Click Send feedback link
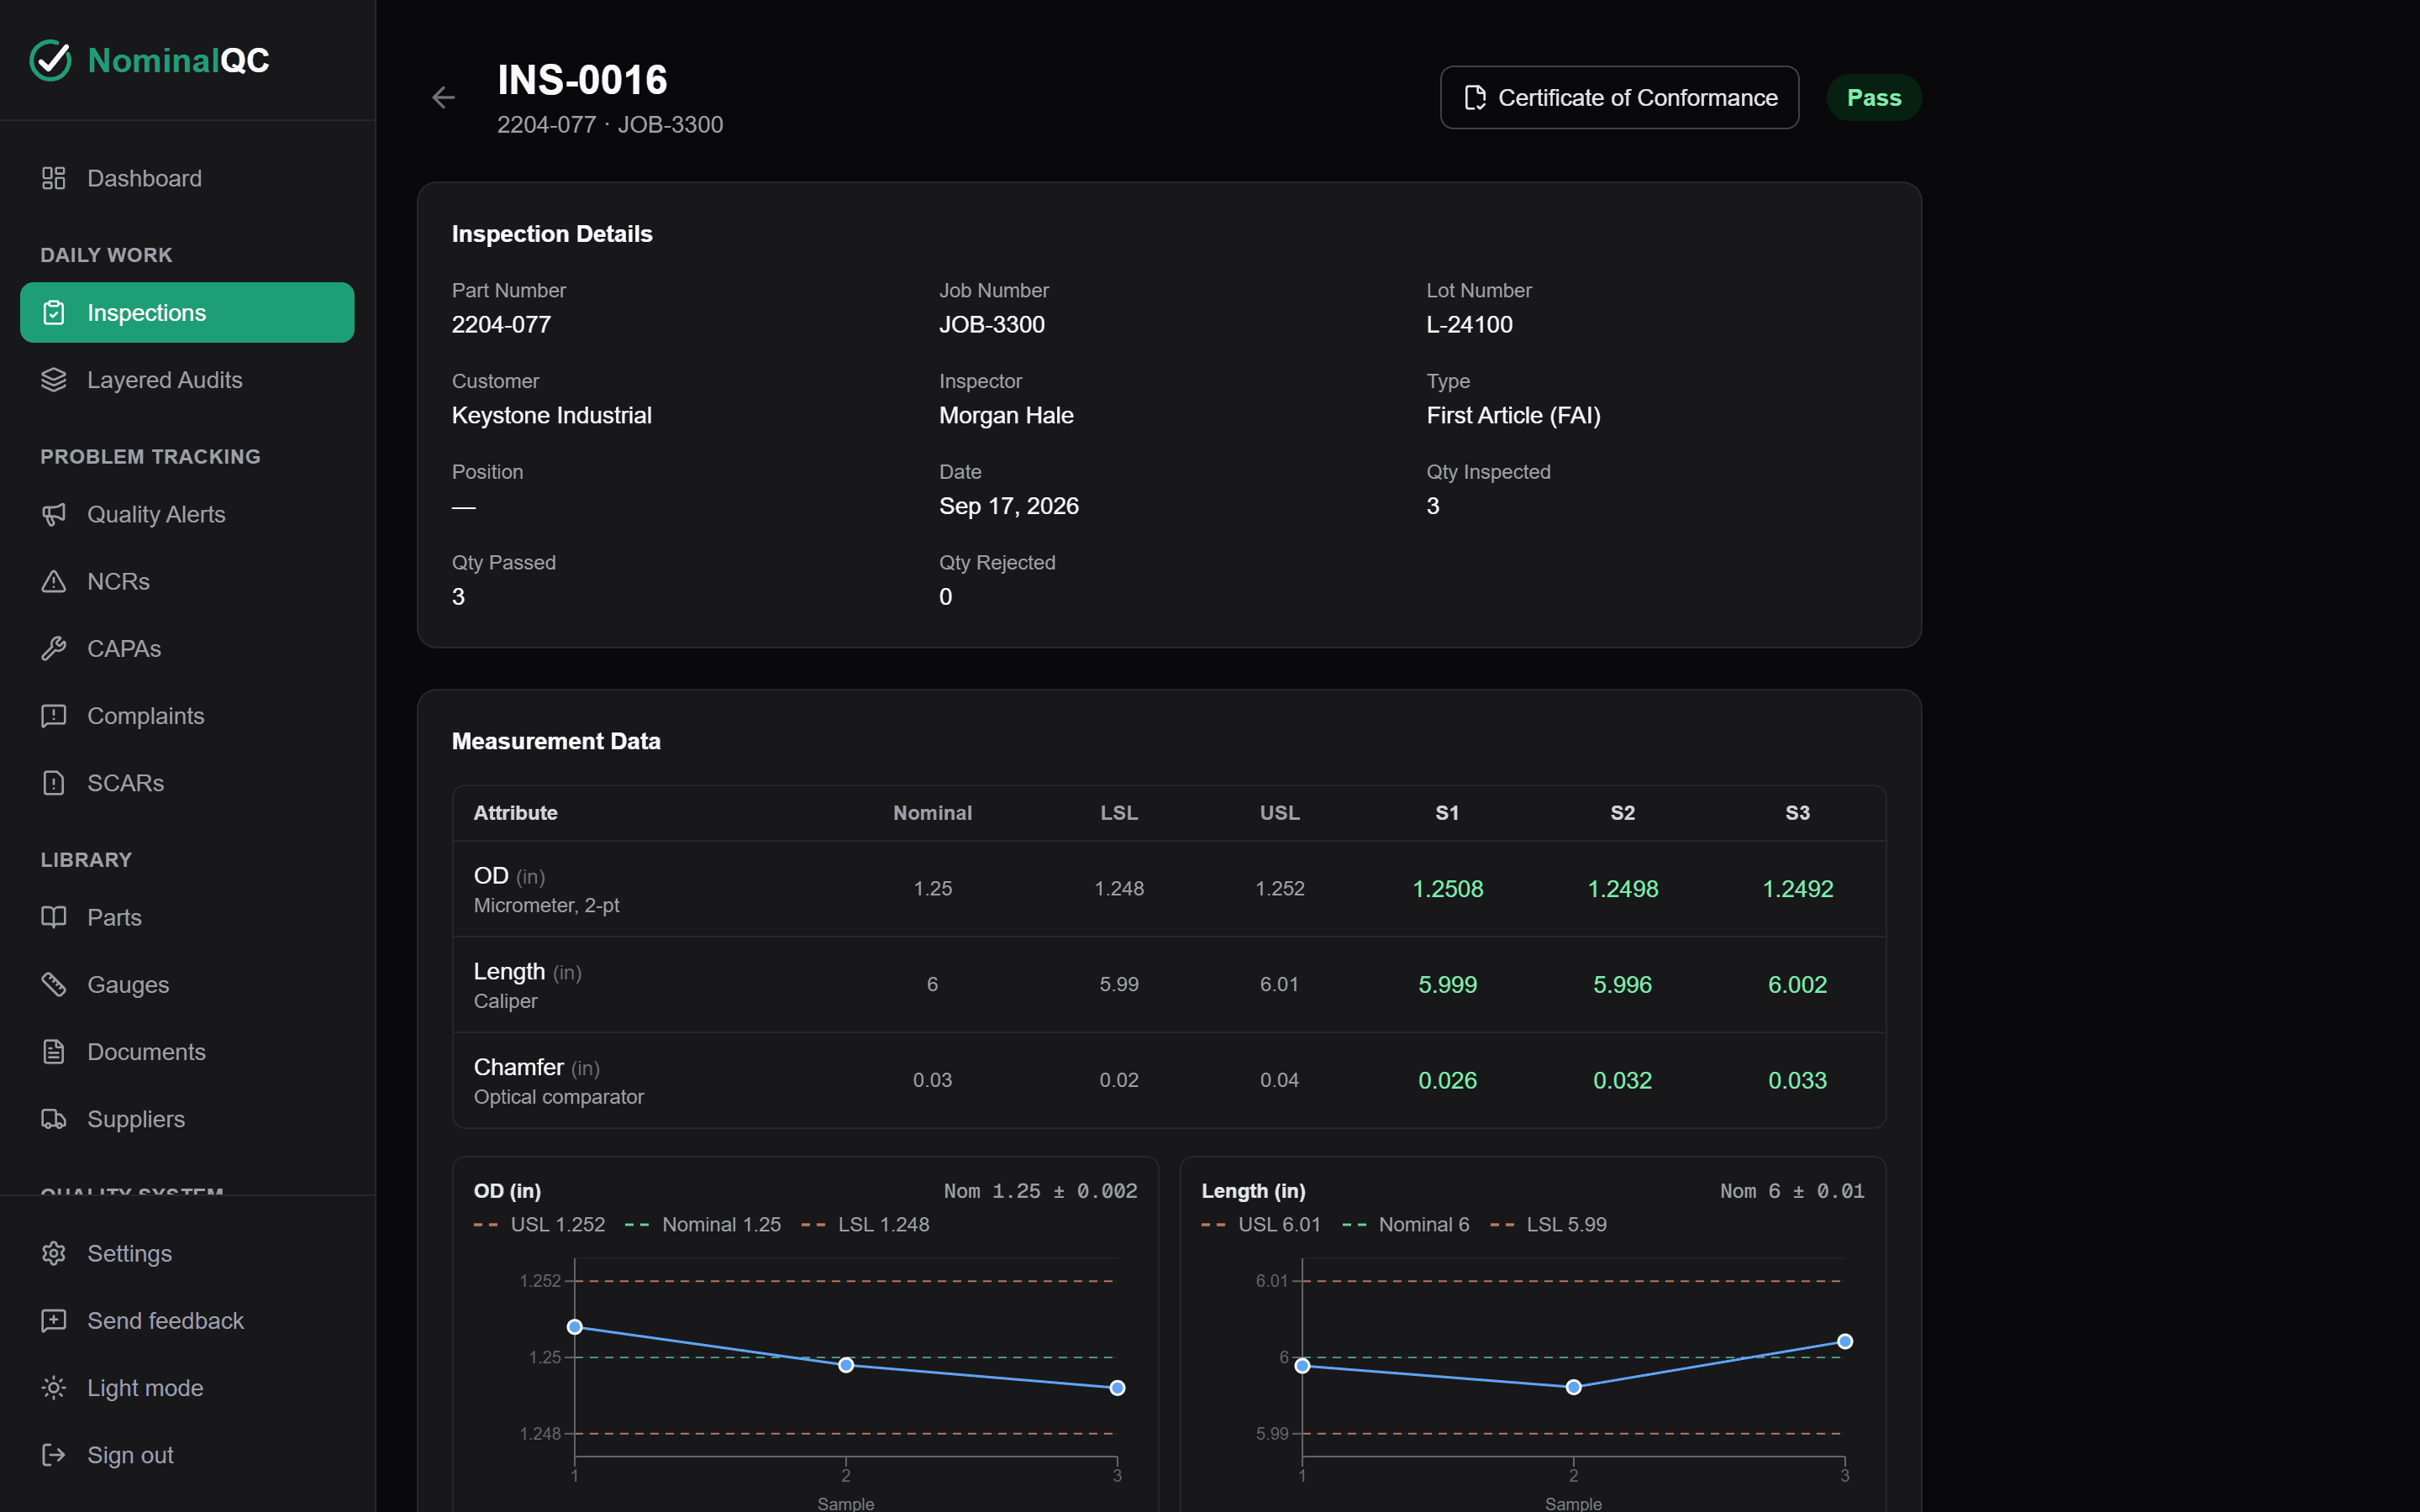 point(187,1321)
